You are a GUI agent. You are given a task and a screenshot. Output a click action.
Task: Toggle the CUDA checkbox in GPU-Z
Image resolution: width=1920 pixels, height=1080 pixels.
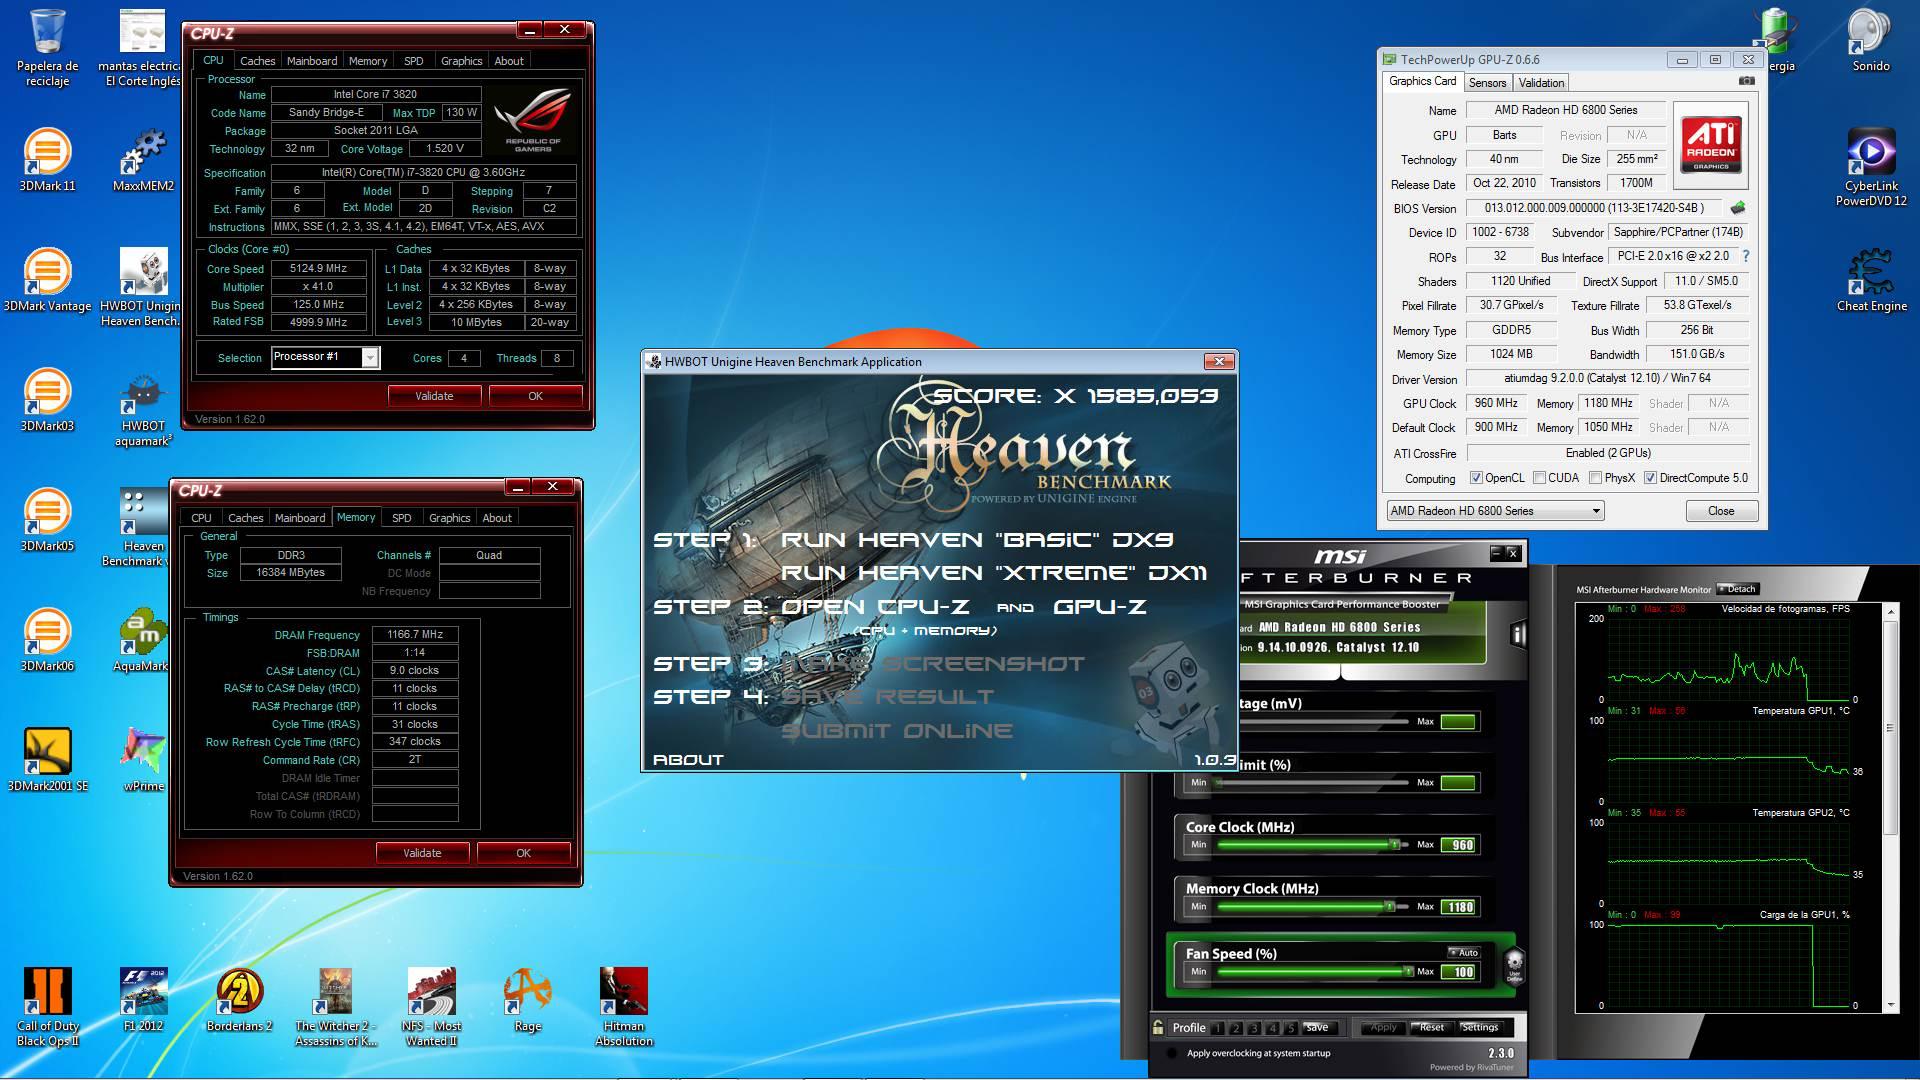[x=1539, y=478]
